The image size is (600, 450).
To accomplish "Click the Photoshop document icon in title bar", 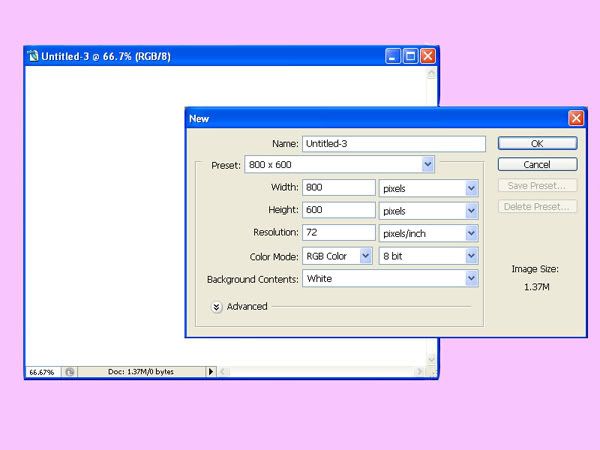I will (x=33, y=57).
